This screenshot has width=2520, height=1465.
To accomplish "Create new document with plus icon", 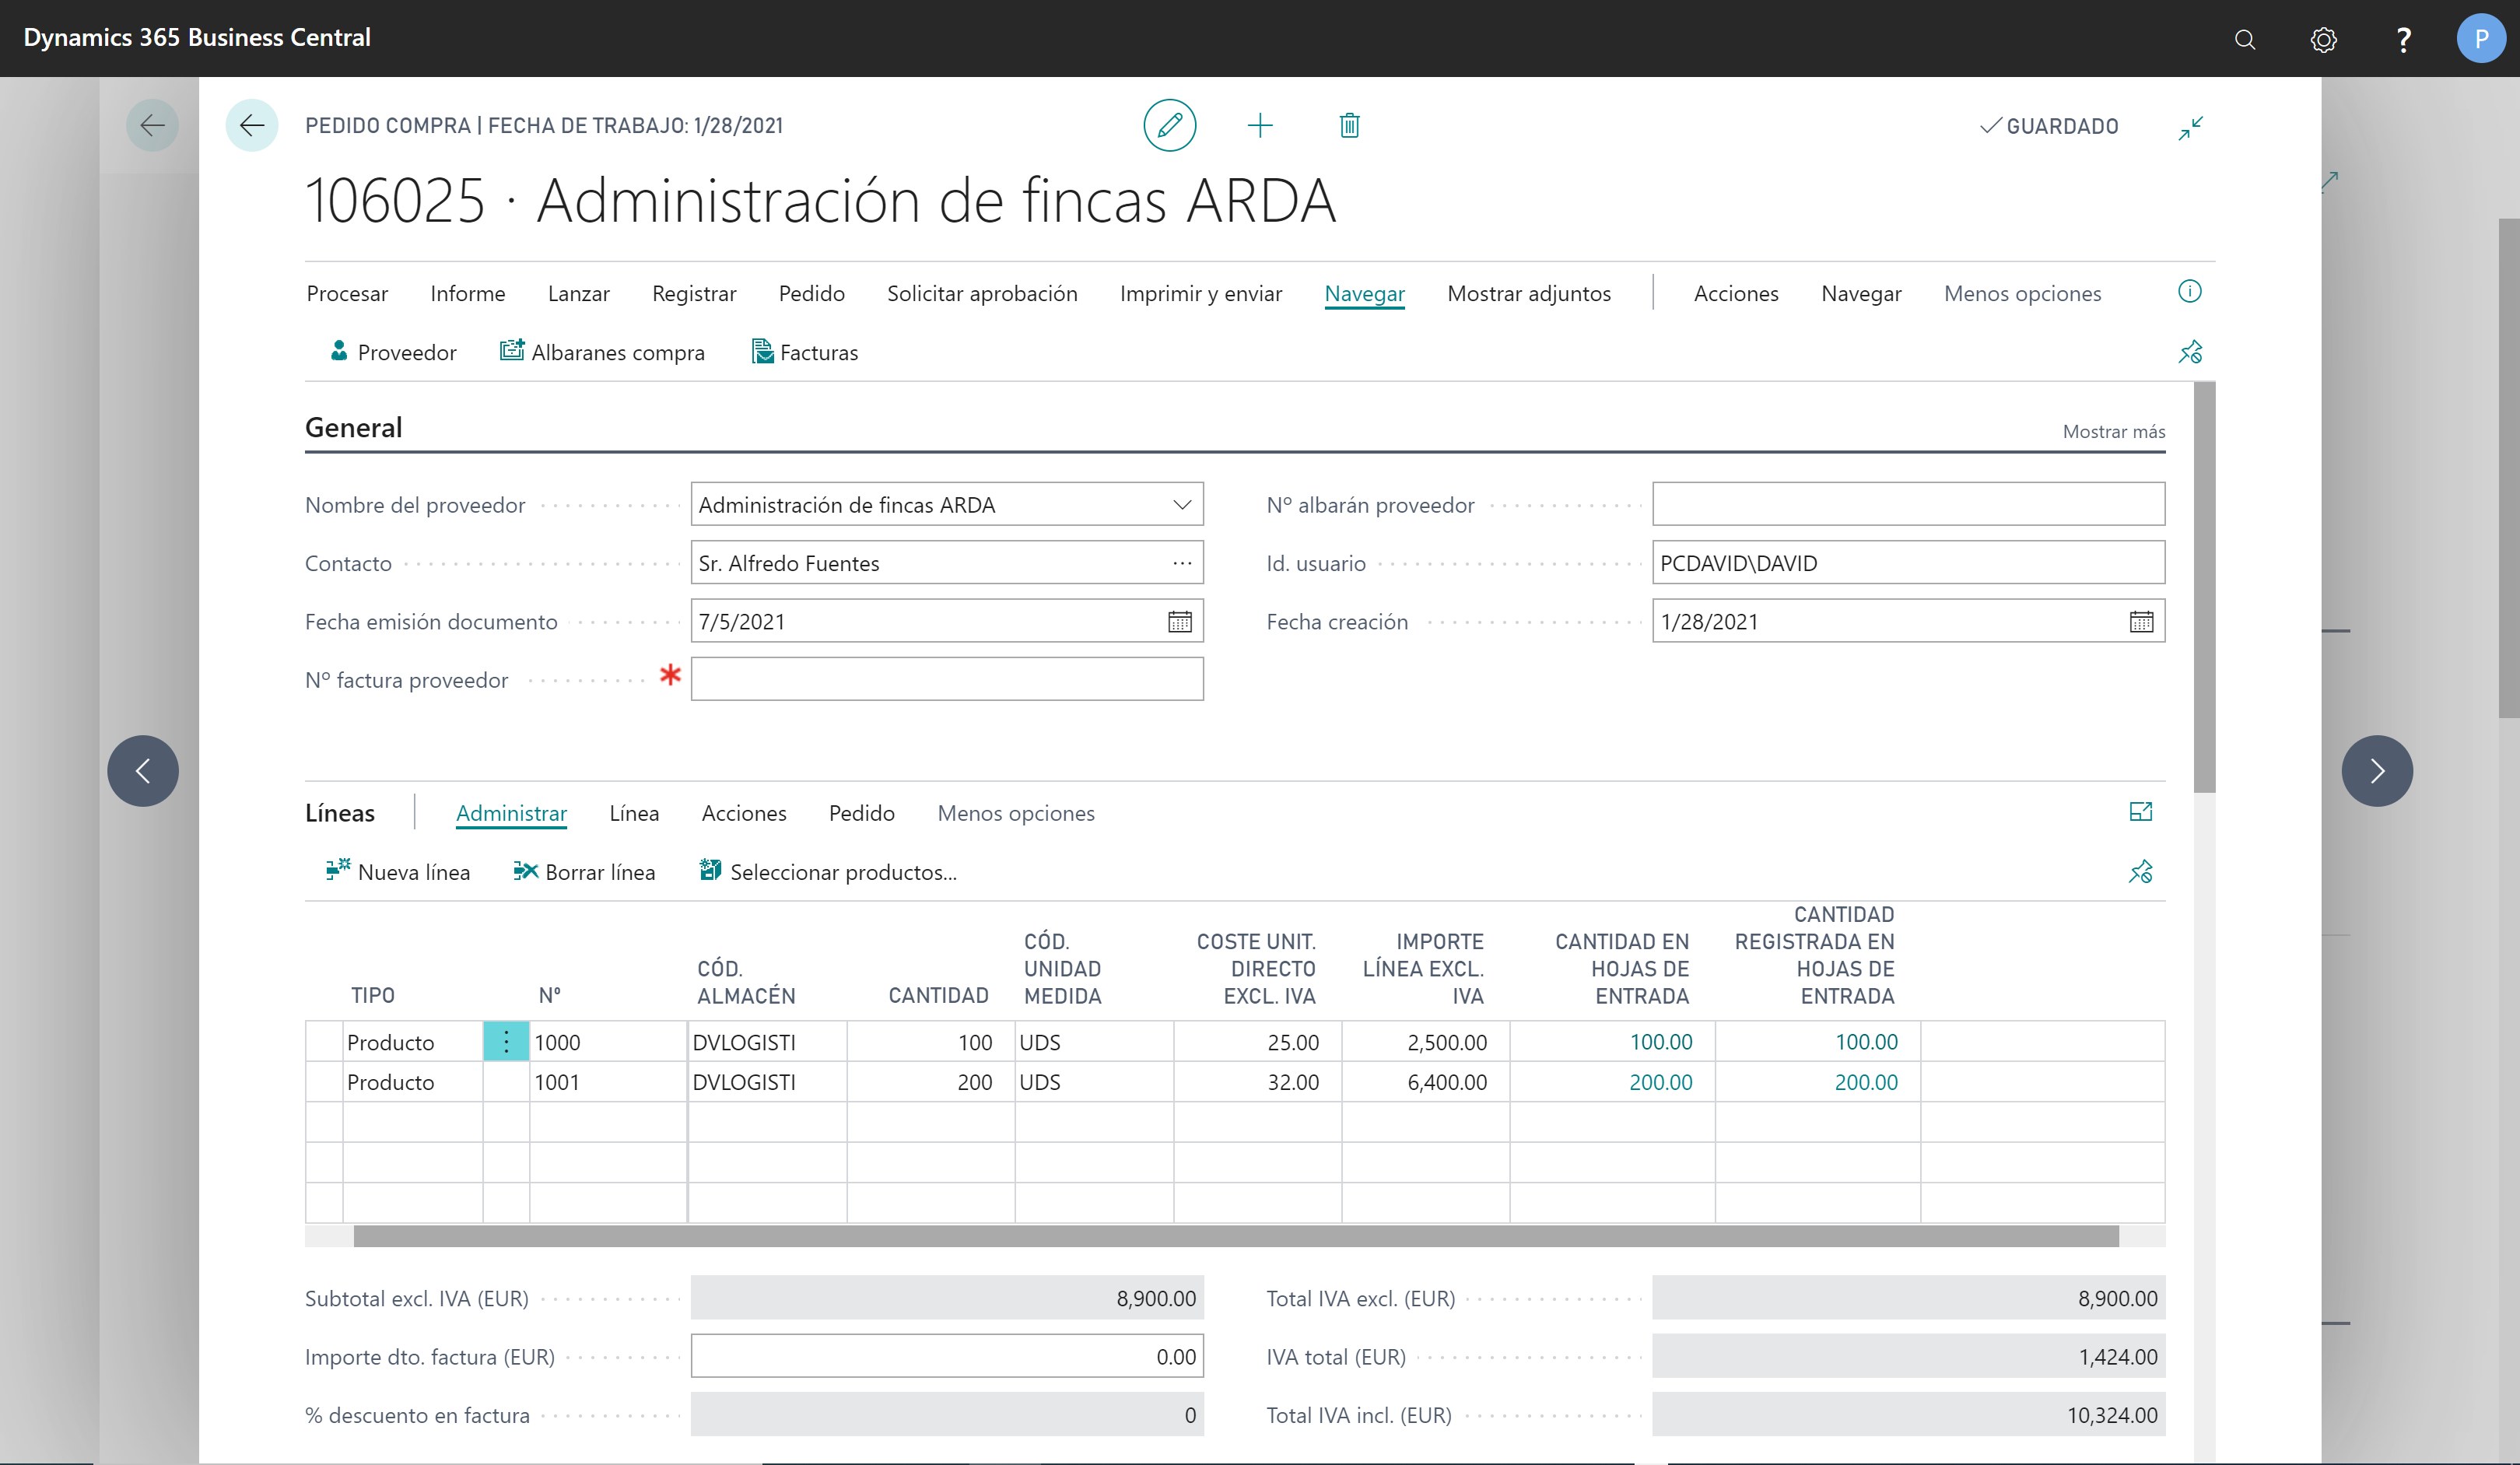I will pyautogui.click(x=1260, y=125).
